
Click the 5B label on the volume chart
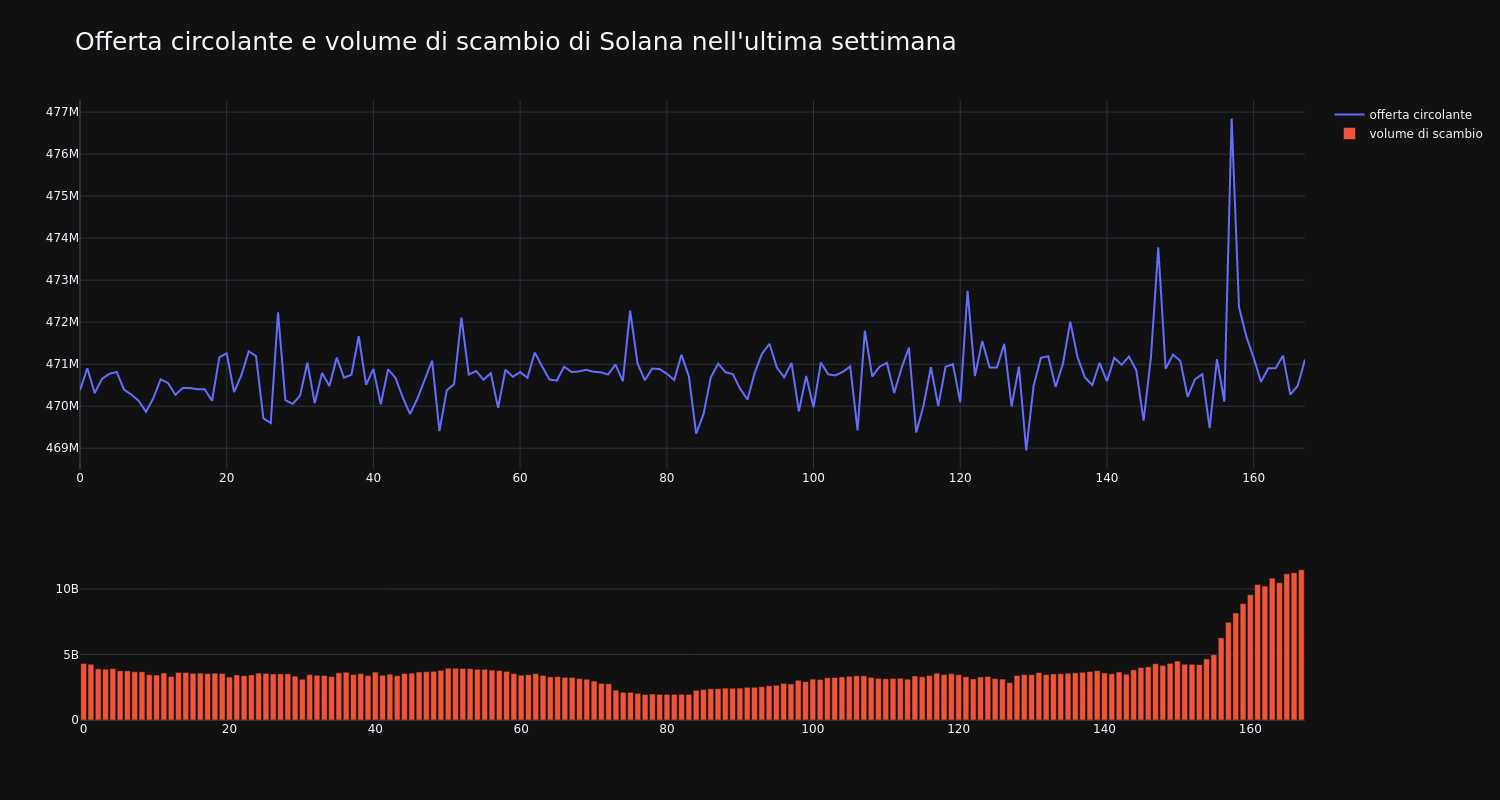[x=71, y=655]
